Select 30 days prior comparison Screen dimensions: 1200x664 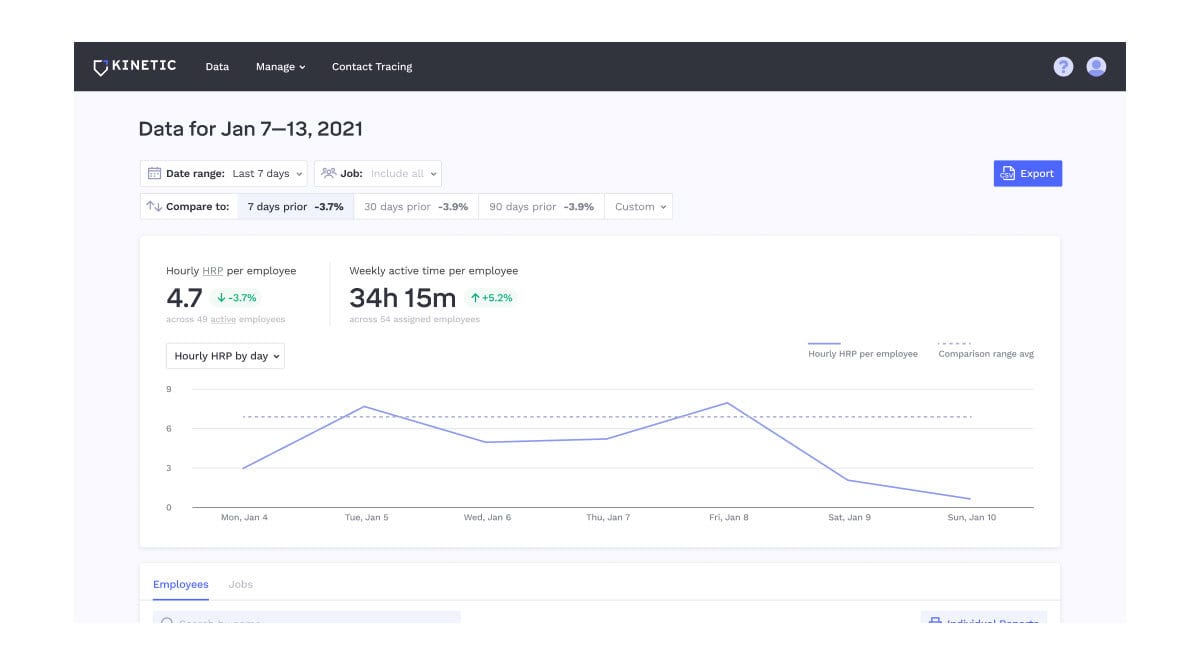pyautogui.click(x=416, y=207)
